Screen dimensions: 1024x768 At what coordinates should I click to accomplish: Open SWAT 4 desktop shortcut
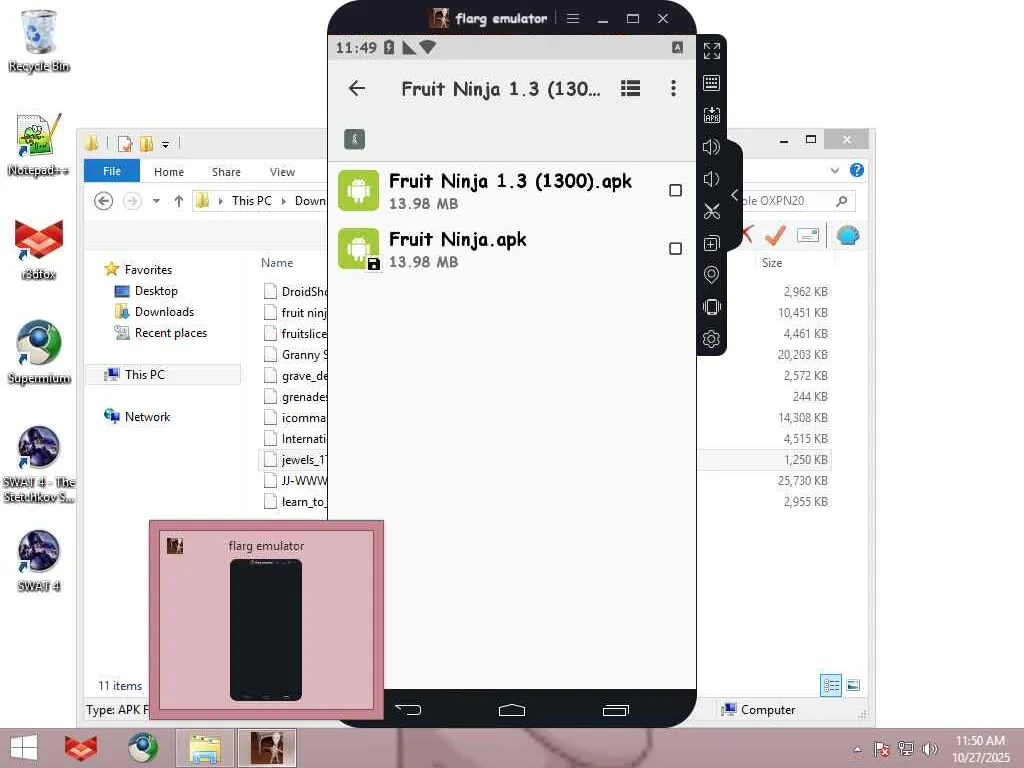(39, 560)
